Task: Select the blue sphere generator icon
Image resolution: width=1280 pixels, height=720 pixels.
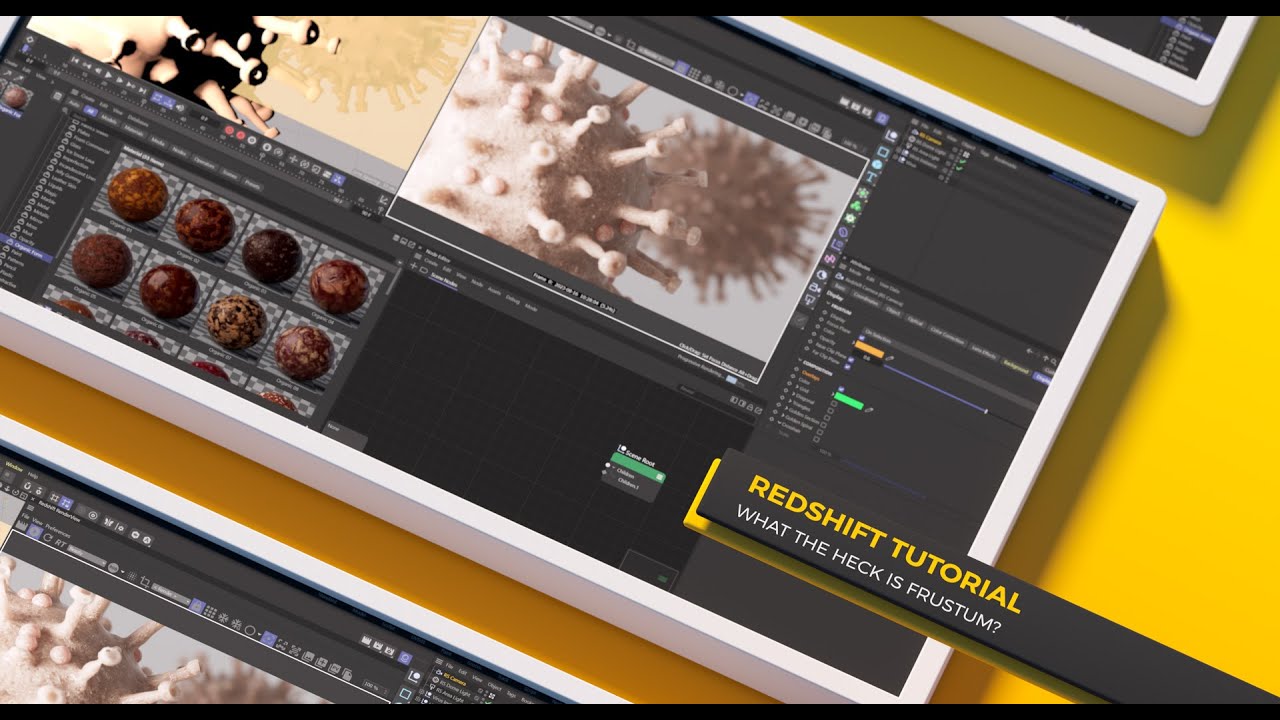Action: (x=876, y=164)
